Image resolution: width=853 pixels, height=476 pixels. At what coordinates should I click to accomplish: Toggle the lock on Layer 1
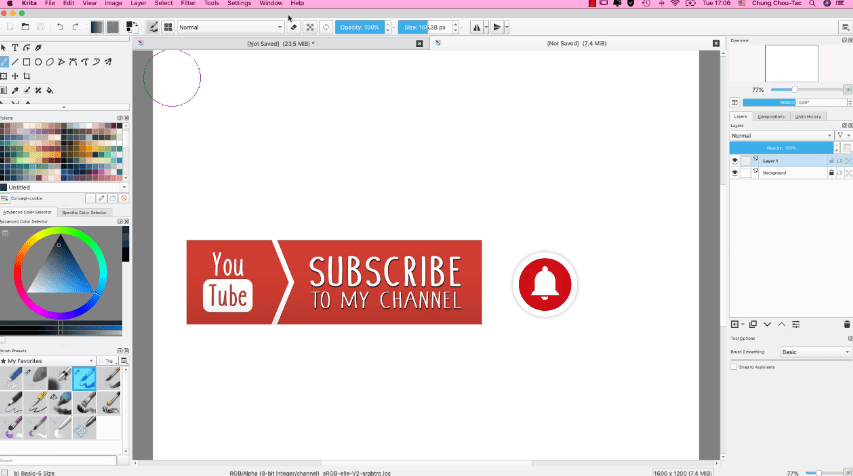[x=831, y=161]
